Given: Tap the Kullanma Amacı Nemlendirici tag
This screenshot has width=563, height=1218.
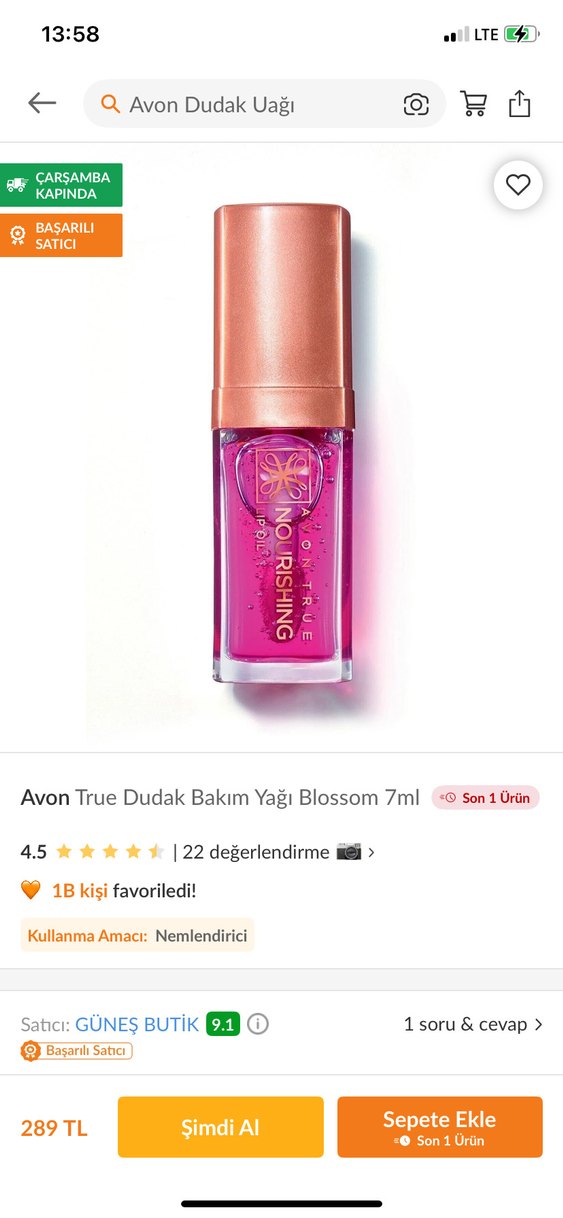Looking at the screenshot, I should click(x=138, y=935).
